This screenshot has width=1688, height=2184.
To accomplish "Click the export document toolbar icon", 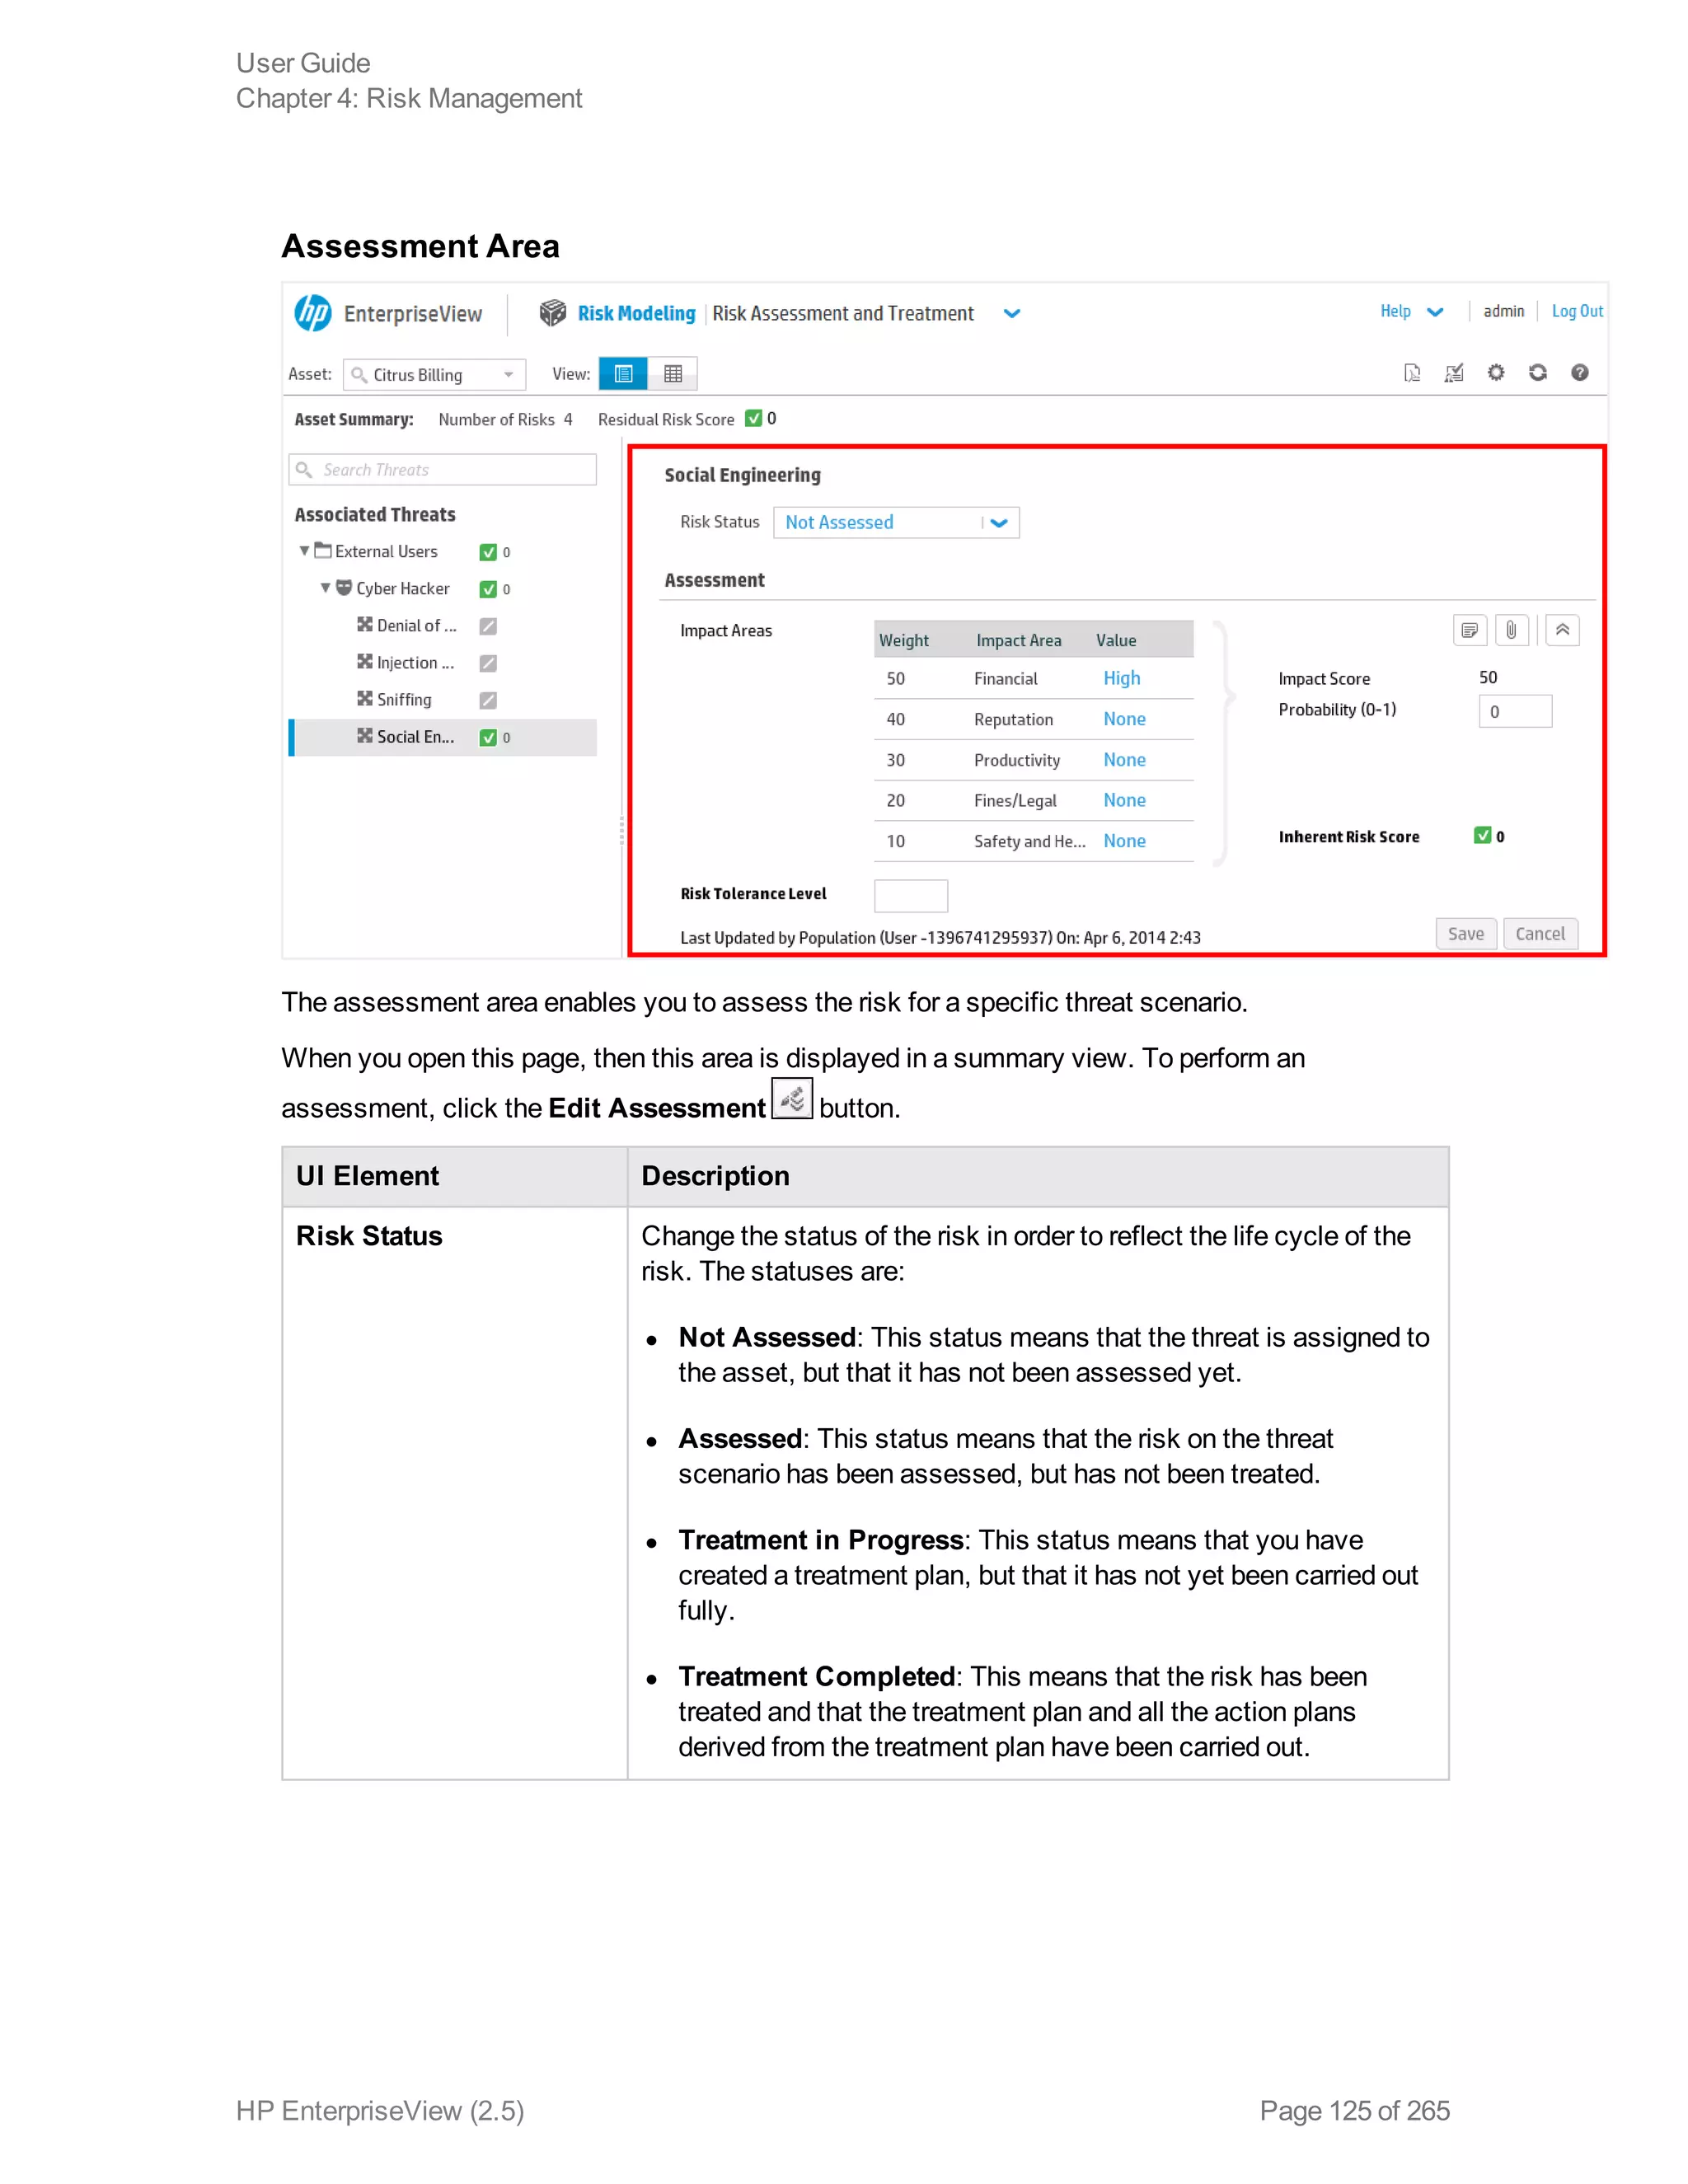I will tap(1412, 373).
